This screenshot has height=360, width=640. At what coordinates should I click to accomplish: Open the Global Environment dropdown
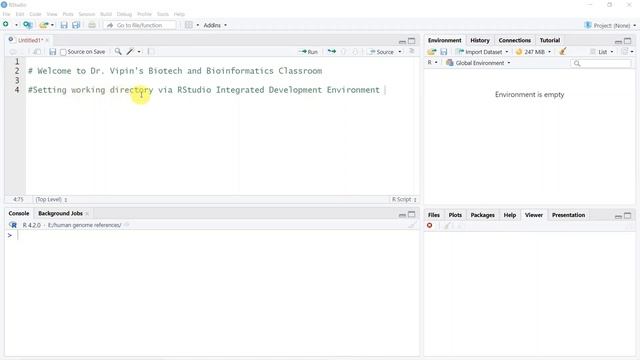tap(478, 63)
